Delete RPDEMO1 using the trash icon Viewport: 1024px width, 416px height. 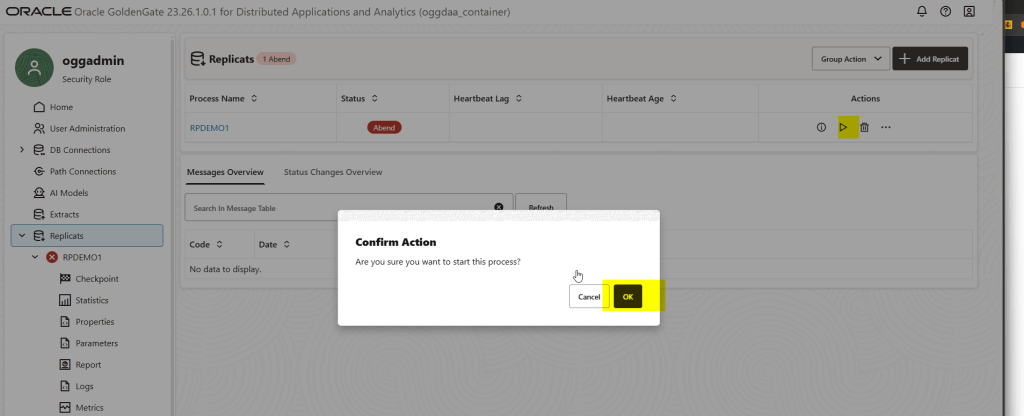(864, 127)
